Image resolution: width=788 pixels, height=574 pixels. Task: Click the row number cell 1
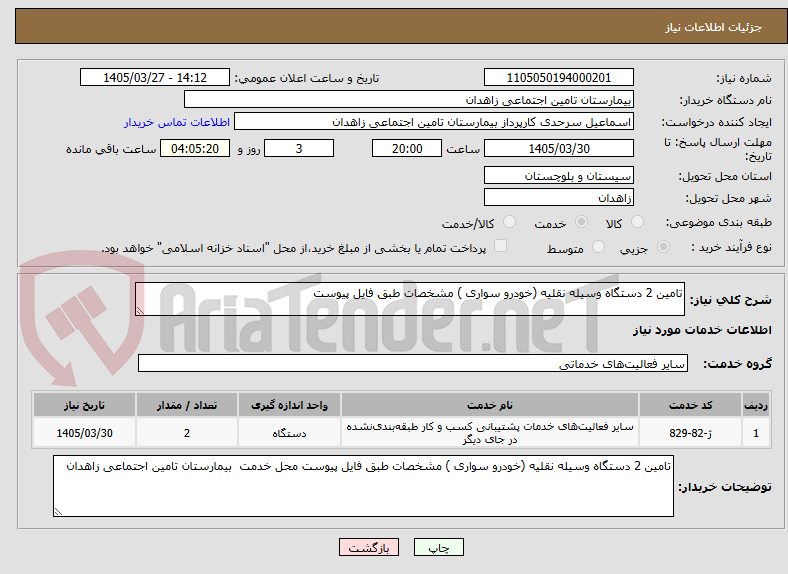[756, 433]
